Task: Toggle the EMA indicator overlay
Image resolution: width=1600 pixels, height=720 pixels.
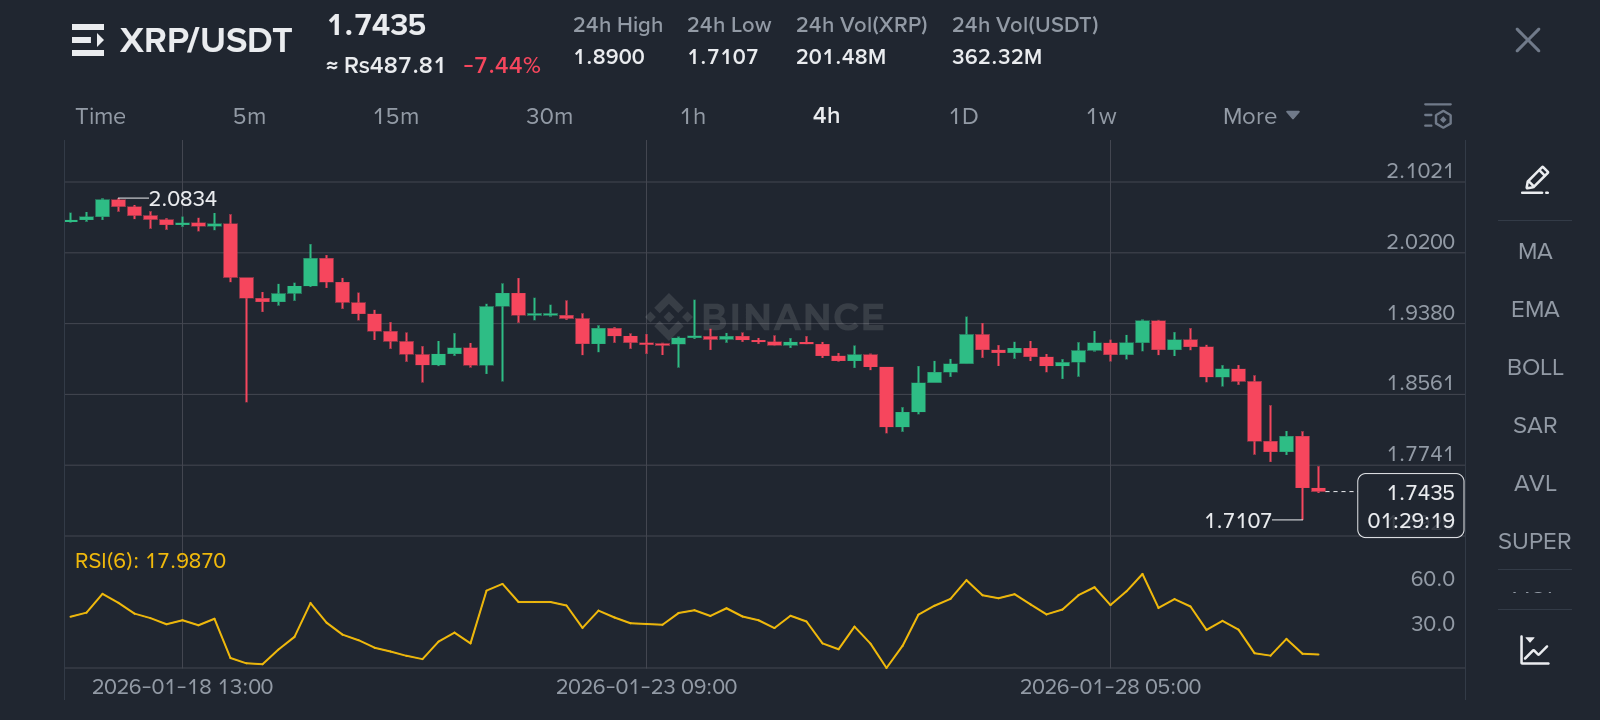Action: pos(1535,309)
